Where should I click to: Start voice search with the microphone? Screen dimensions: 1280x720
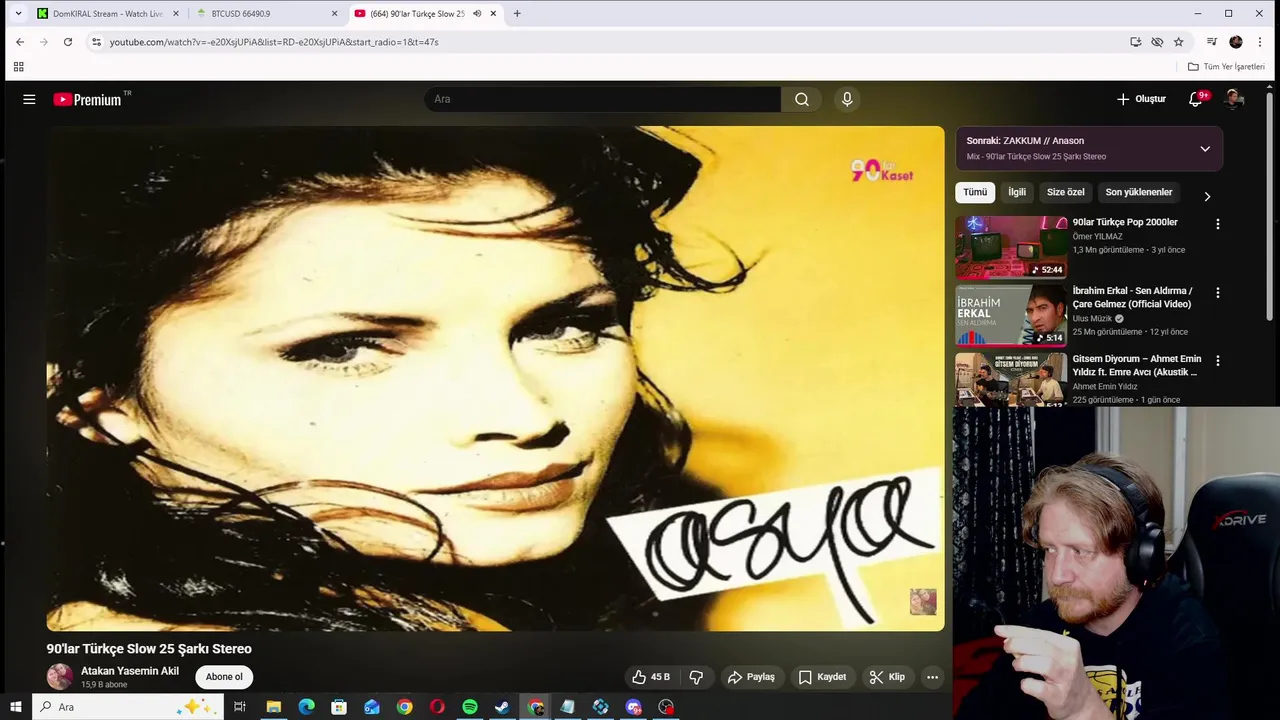coord(847,99)
